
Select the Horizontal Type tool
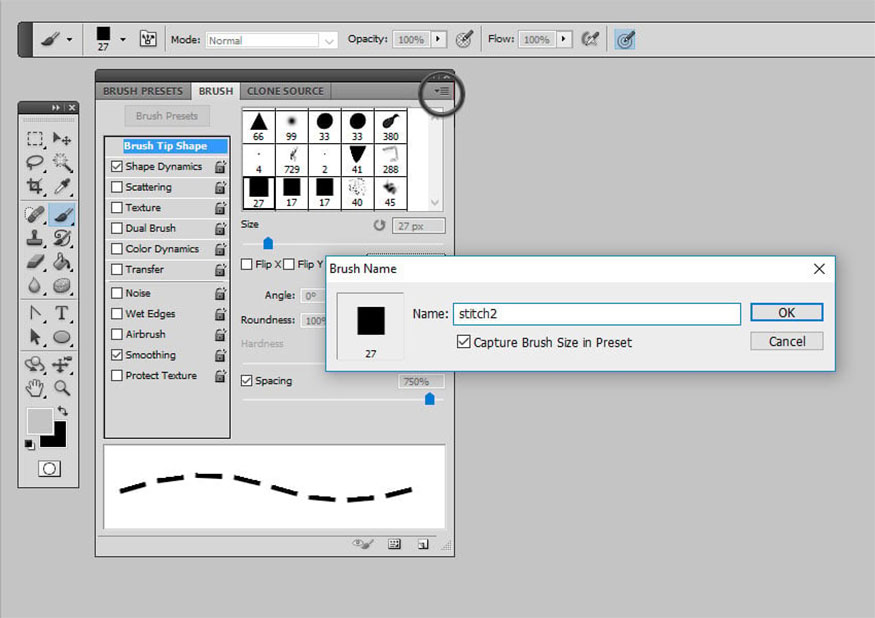tap(62, 312)
